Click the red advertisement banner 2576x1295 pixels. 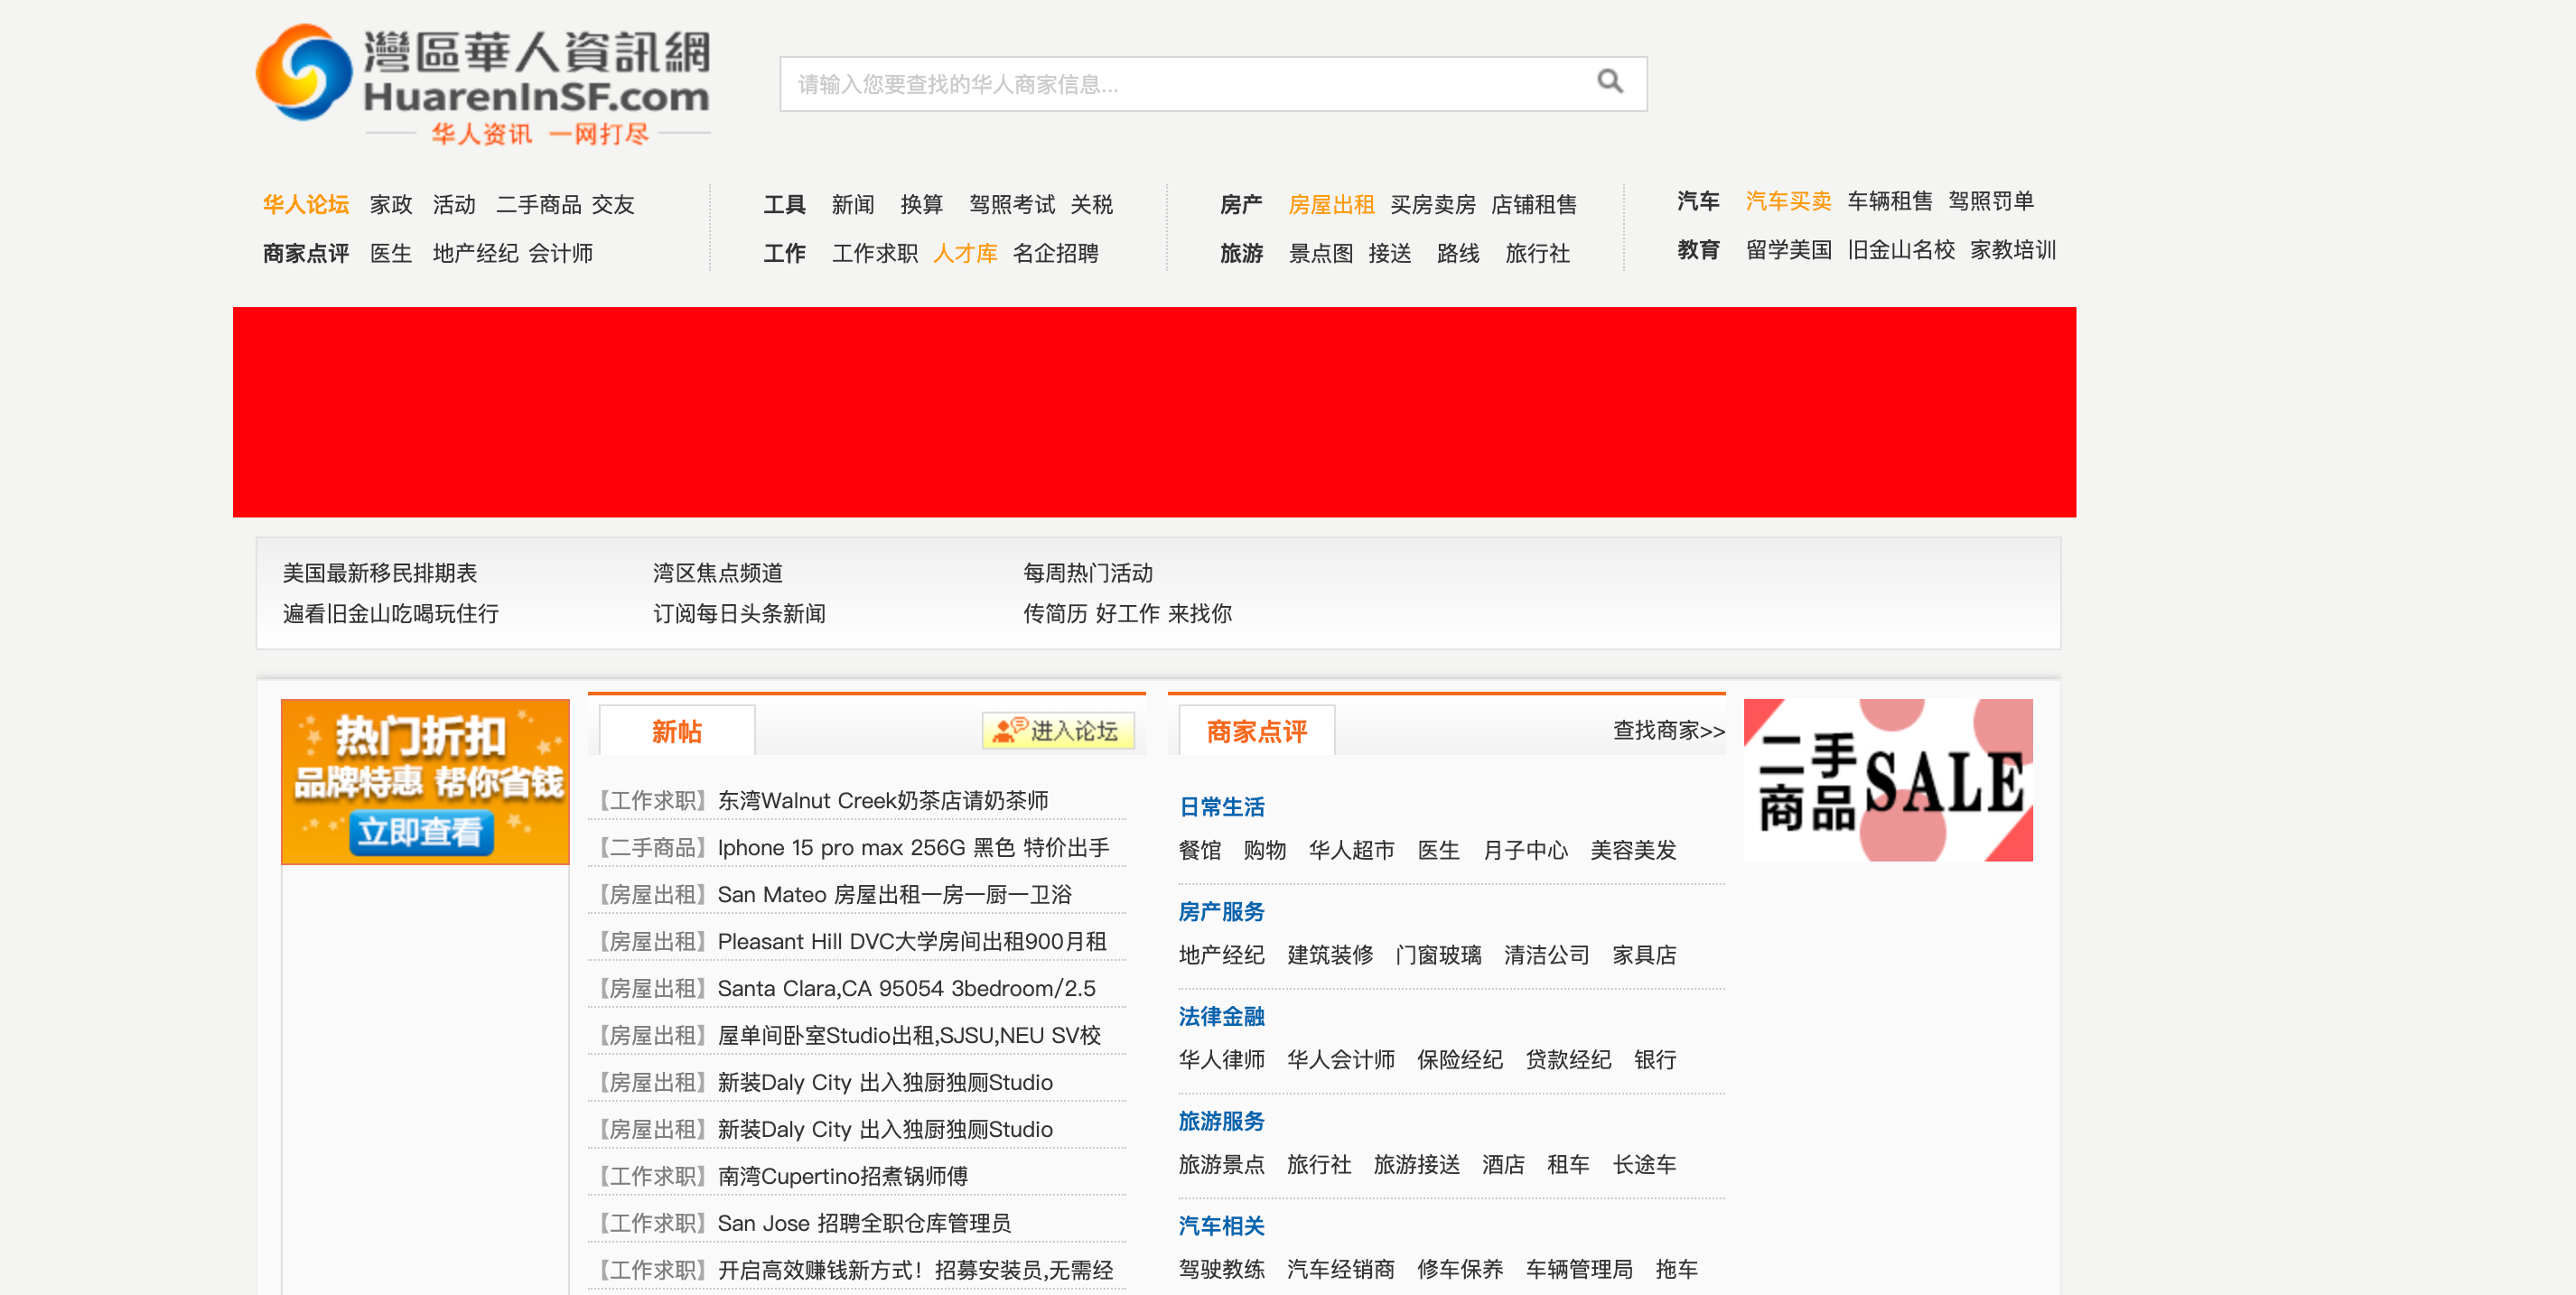click(x=1154, y=412)
